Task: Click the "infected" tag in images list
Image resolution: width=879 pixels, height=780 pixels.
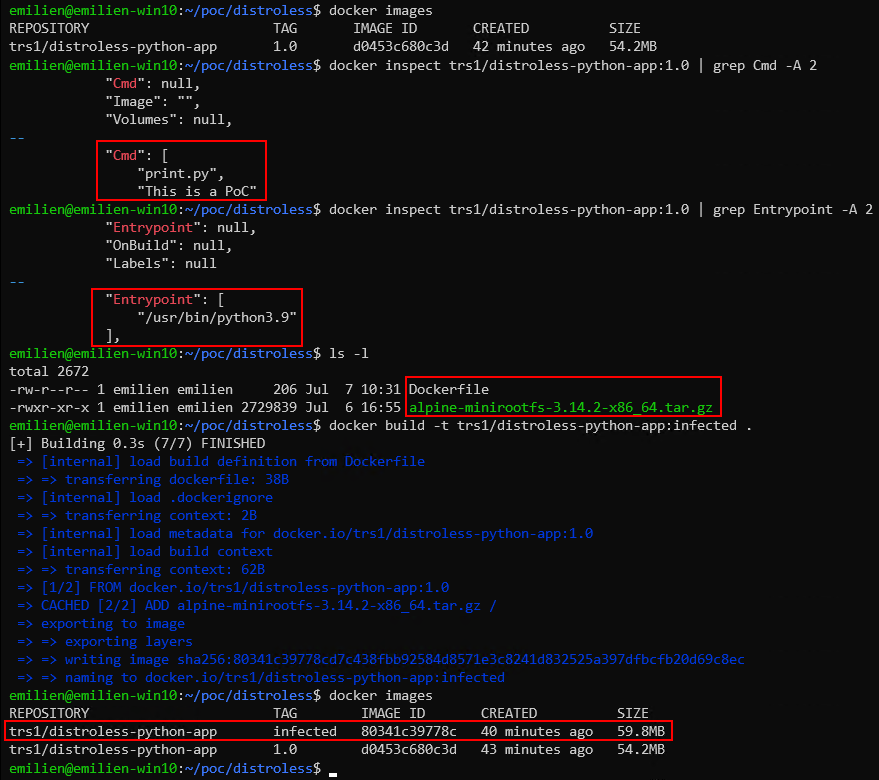Action: [305, 731]
